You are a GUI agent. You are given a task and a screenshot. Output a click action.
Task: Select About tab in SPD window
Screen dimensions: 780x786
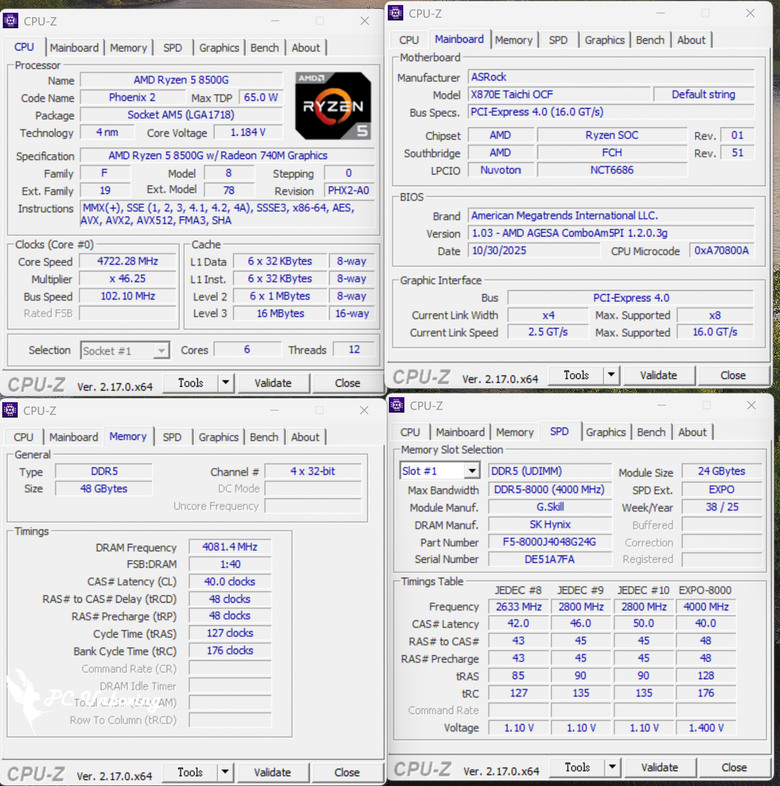(692, 432)
